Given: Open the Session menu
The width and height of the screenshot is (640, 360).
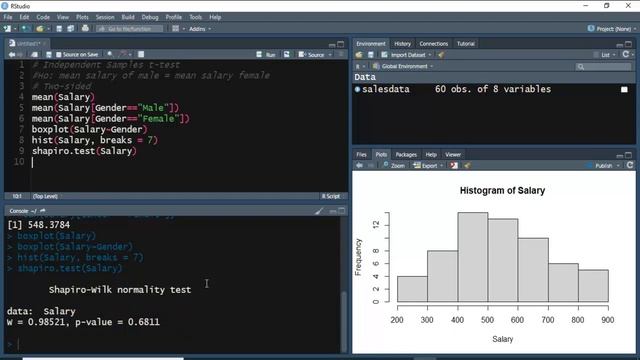Looking at the screenshot, I should coord(105,17).
